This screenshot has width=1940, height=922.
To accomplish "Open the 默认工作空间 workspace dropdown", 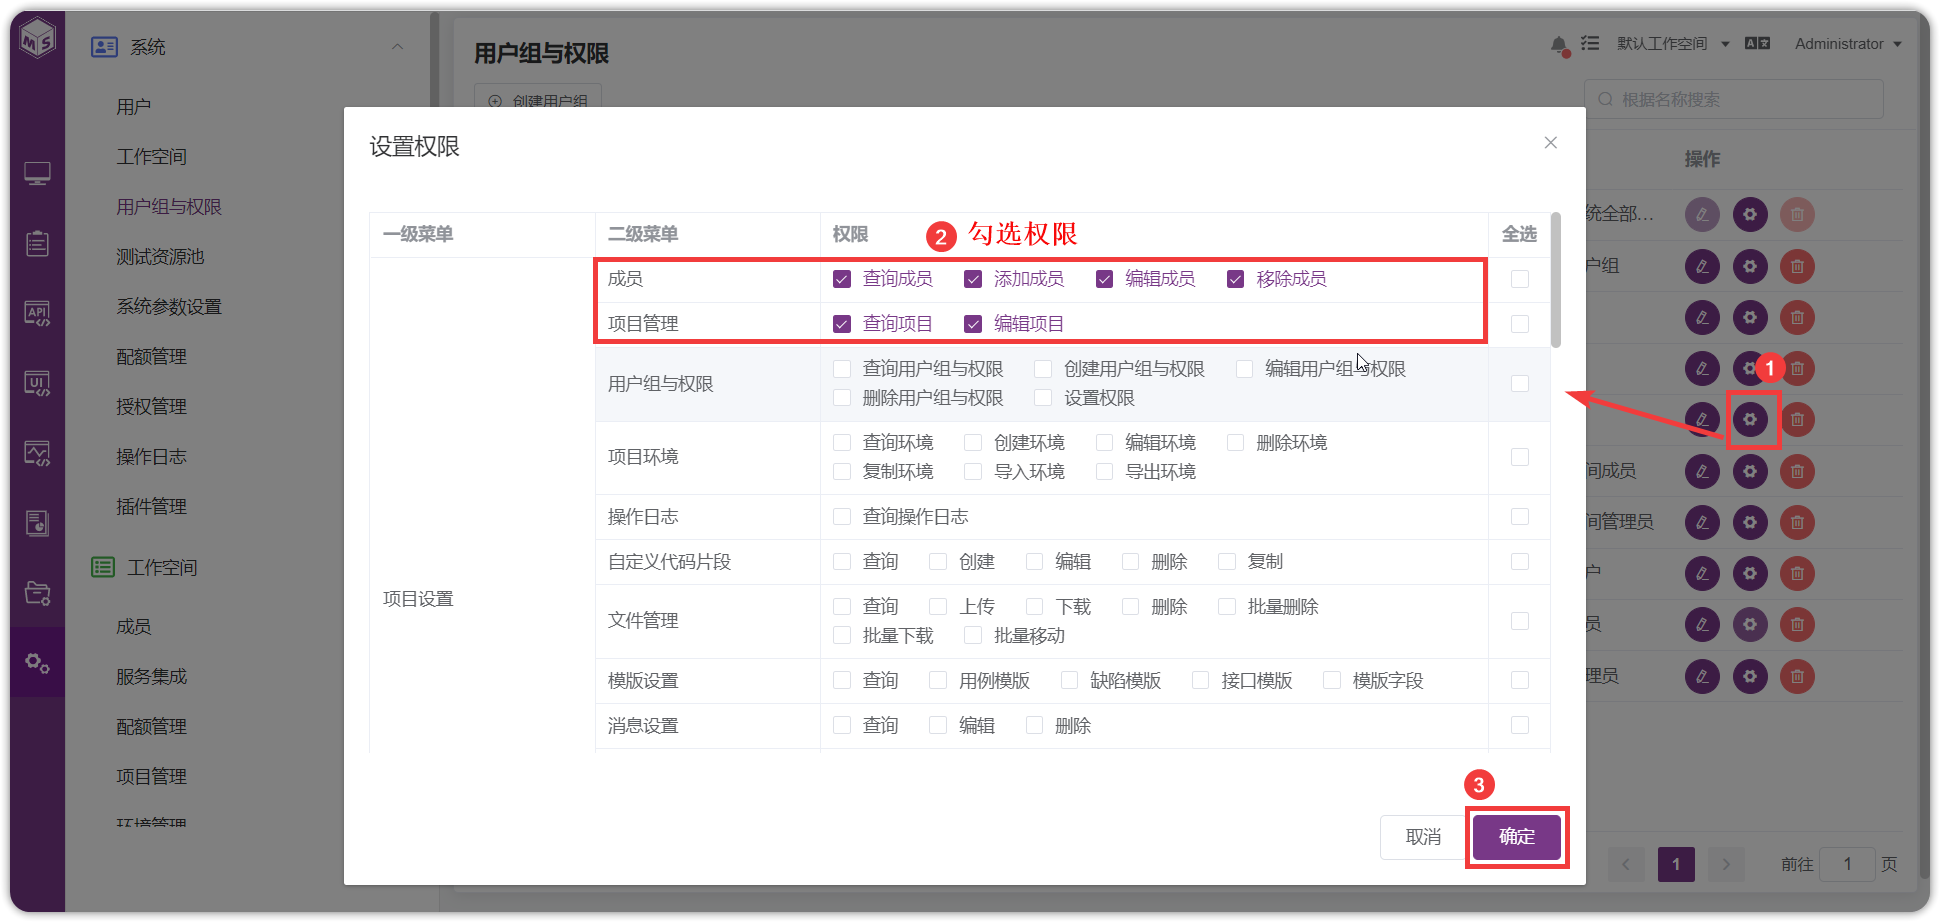I will [x=1672, y=44].
